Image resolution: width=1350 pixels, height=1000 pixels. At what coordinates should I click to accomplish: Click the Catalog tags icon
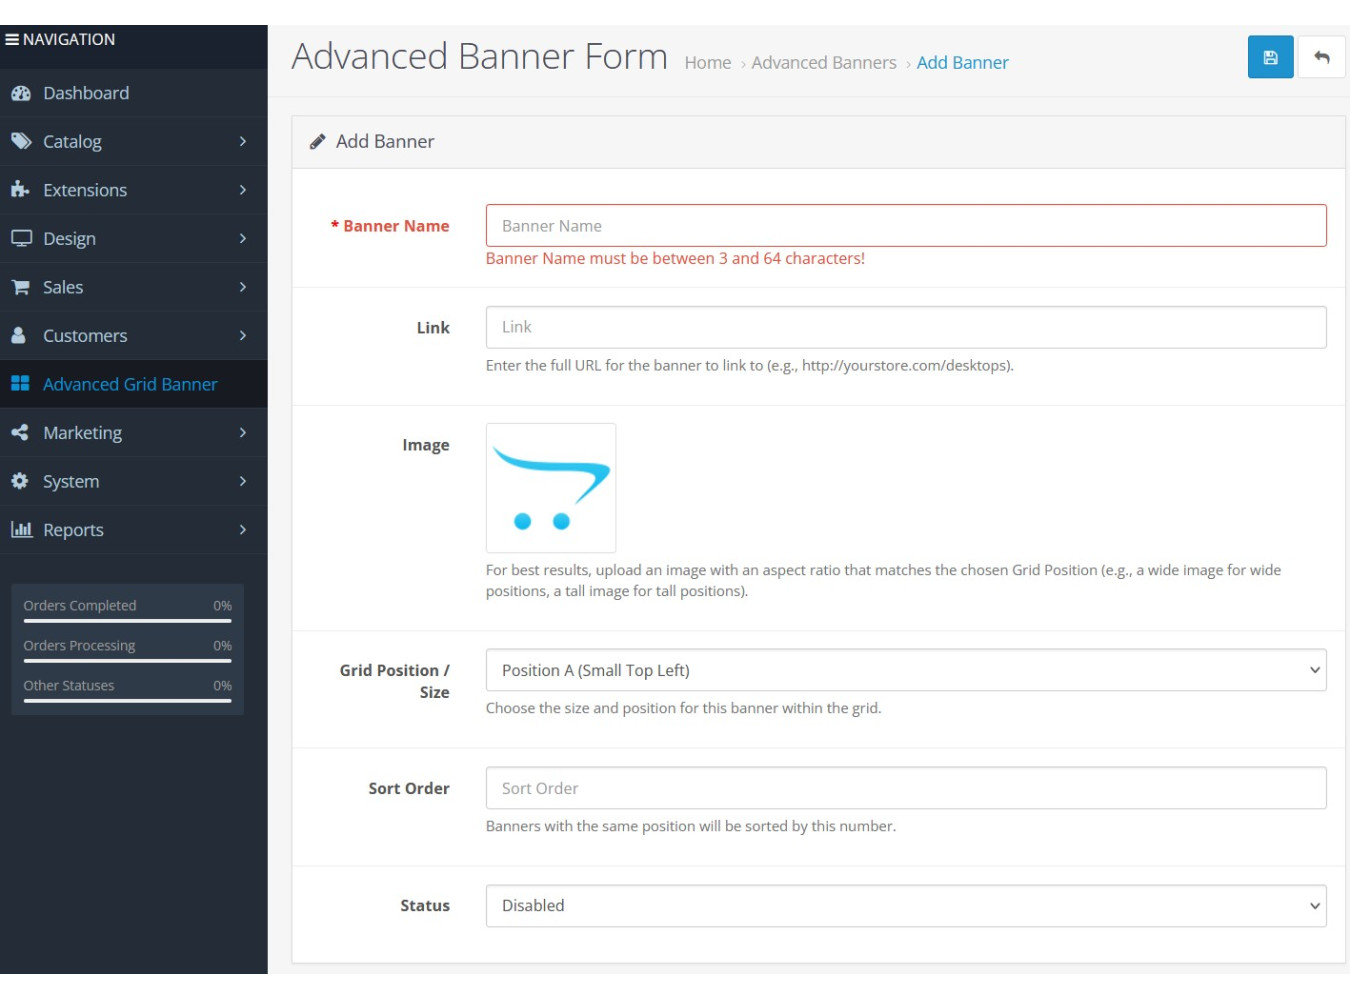(21, 142)
